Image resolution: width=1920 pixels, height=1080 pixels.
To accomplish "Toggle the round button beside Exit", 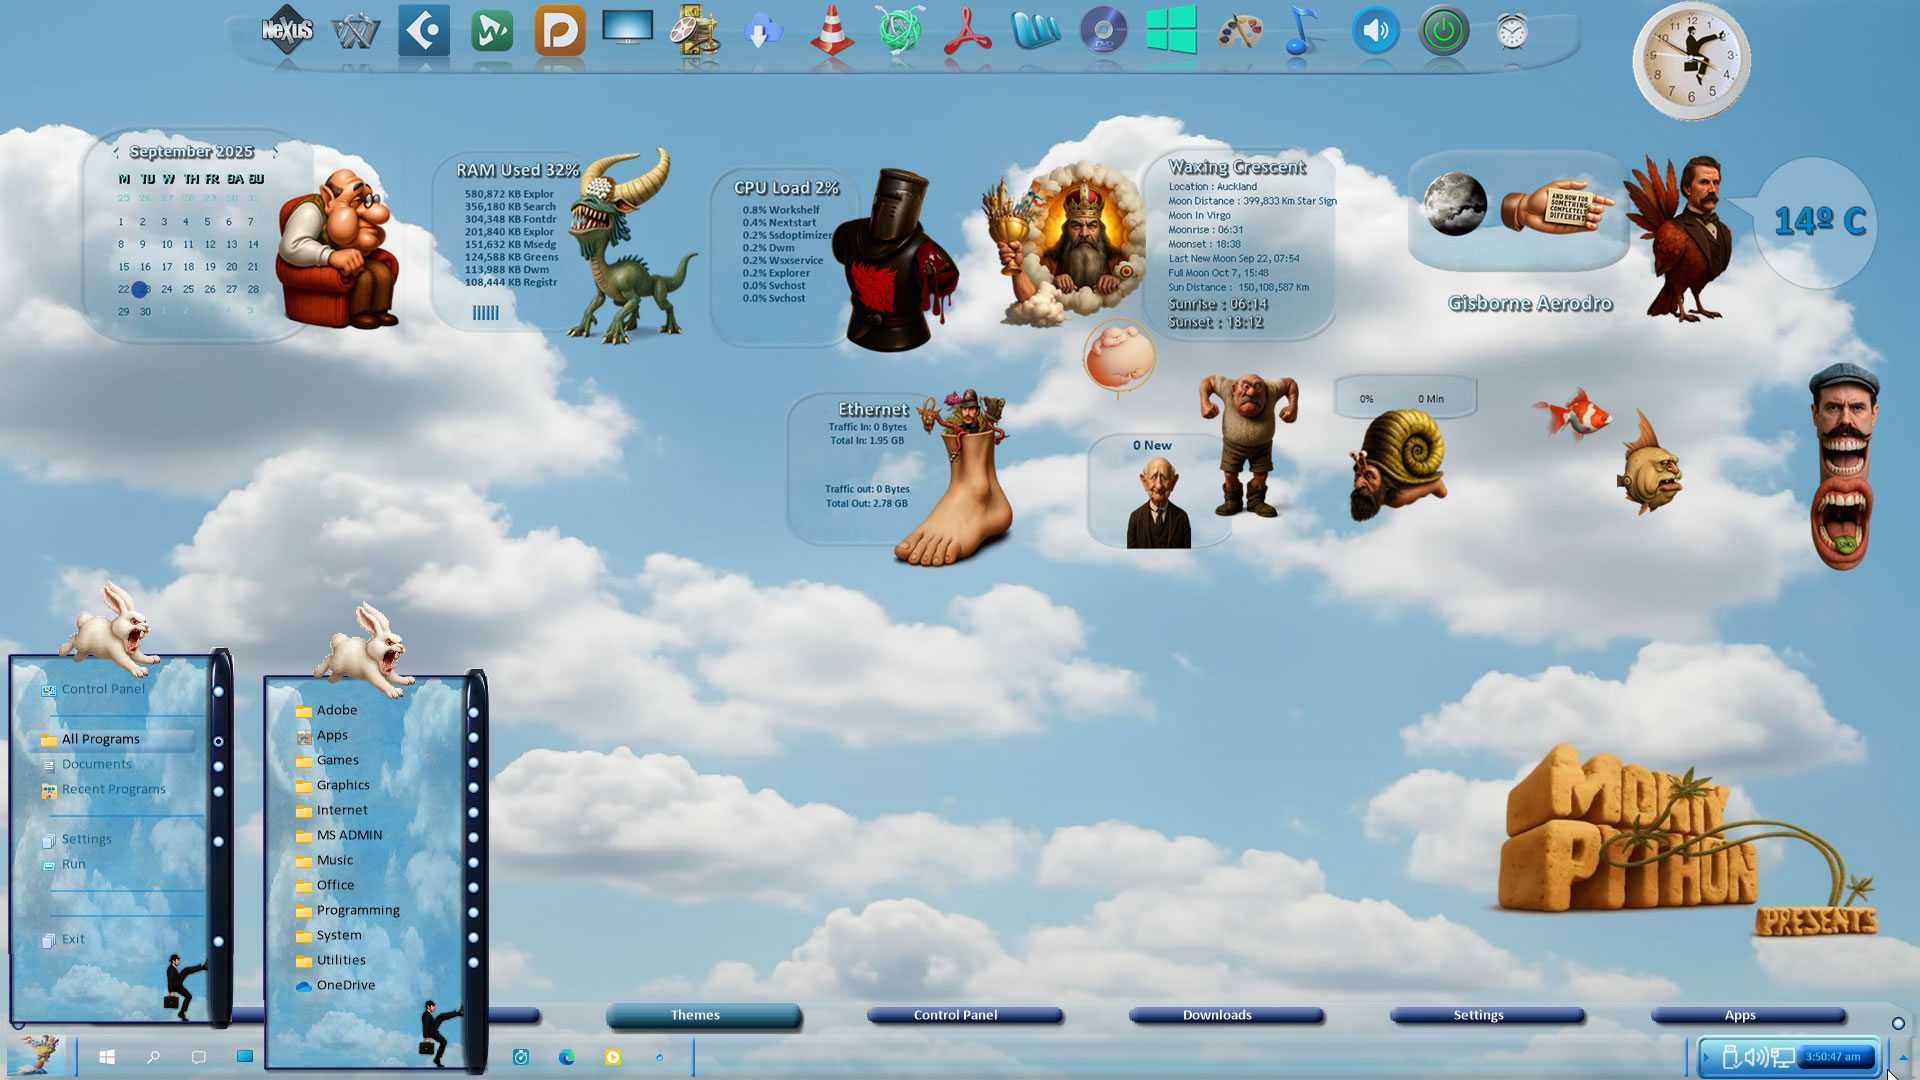I will pos(218,941).
